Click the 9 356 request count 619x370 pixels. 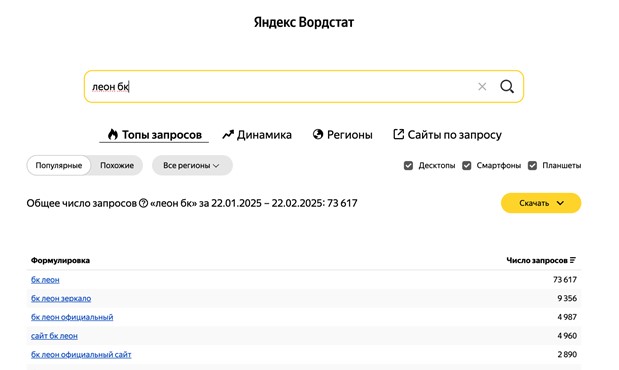pyautogui.click(x=567, y=298)
